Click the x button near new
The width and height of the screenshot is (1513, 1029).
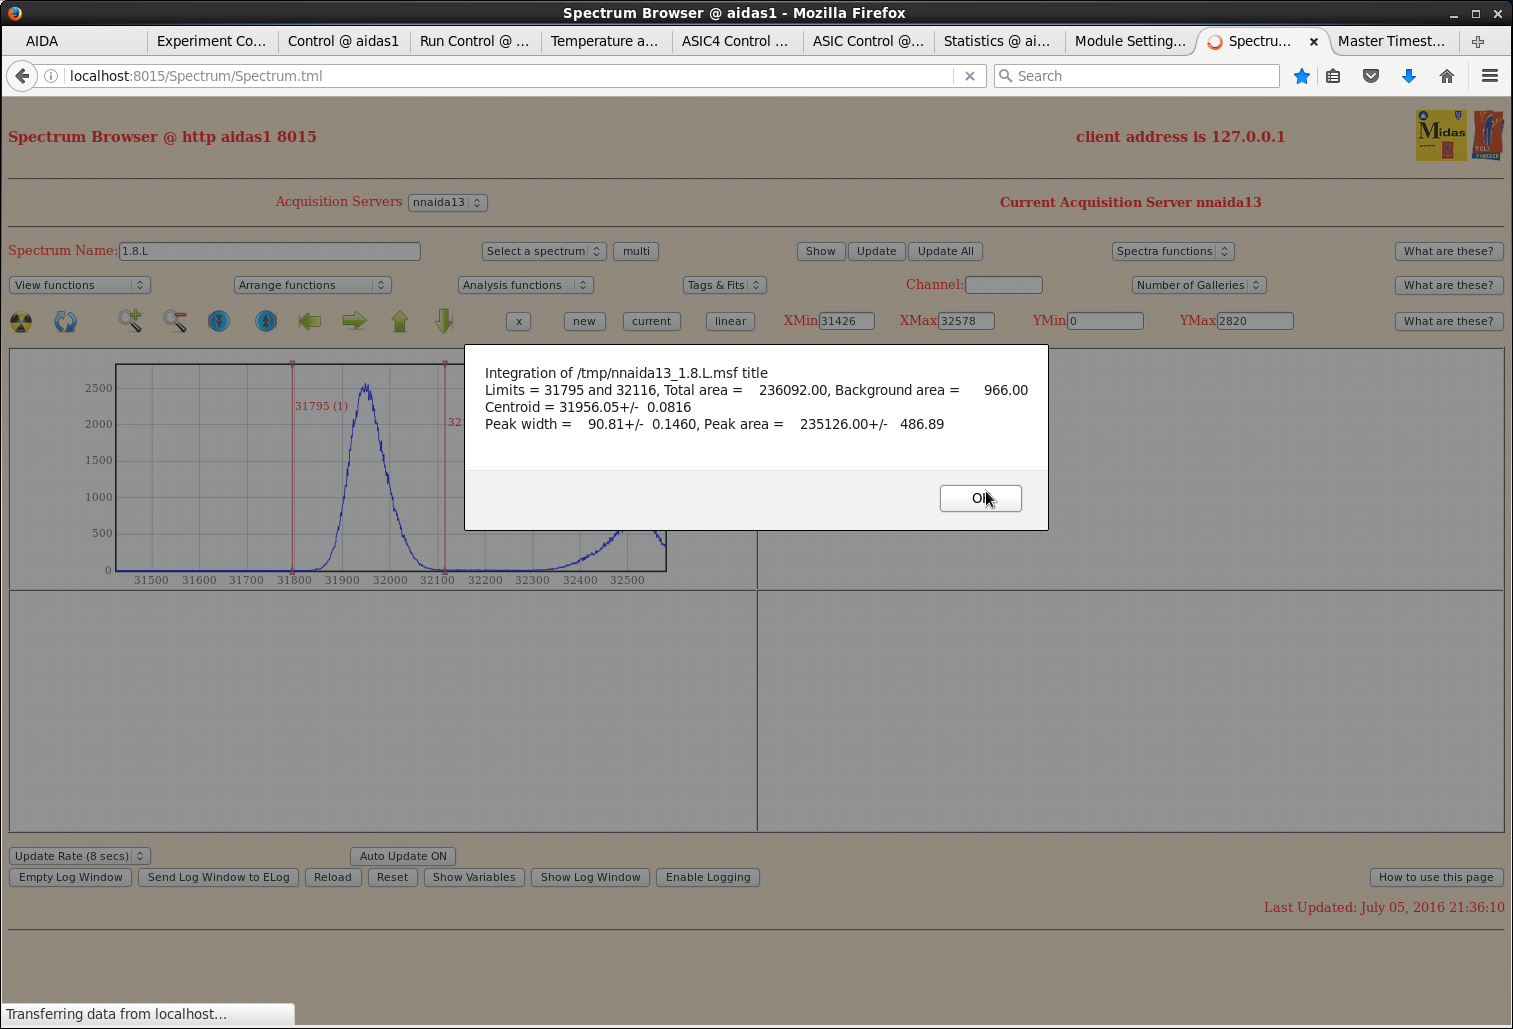click(x=519, y=321)
